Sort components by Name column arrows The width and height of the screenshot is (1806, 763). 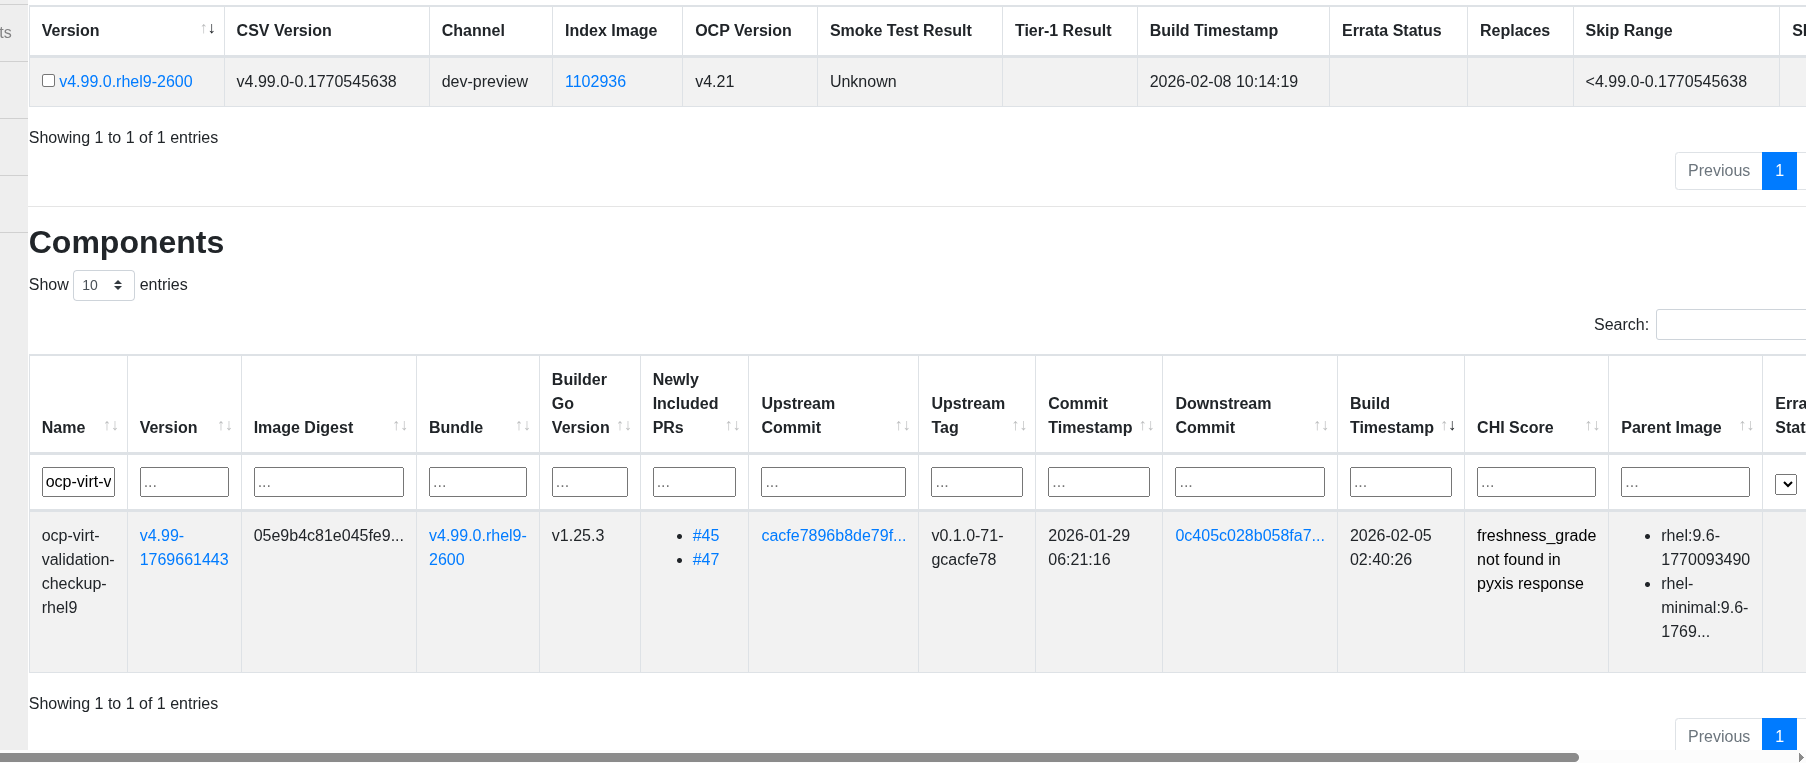(x=110, y=427)
